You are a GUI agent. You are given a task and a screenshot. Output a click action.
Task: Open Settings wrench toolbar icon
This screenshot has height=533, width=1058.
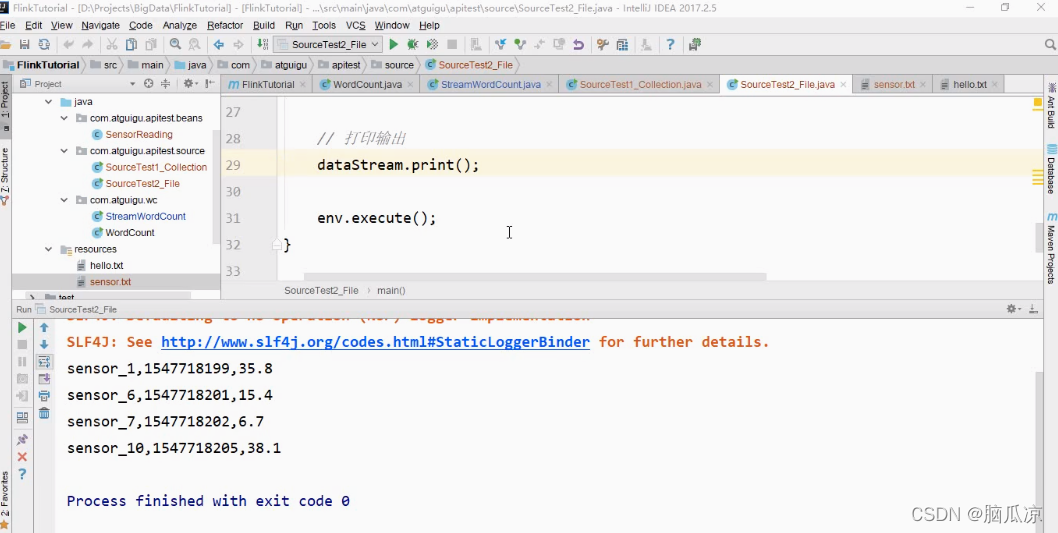click(603, 45)
